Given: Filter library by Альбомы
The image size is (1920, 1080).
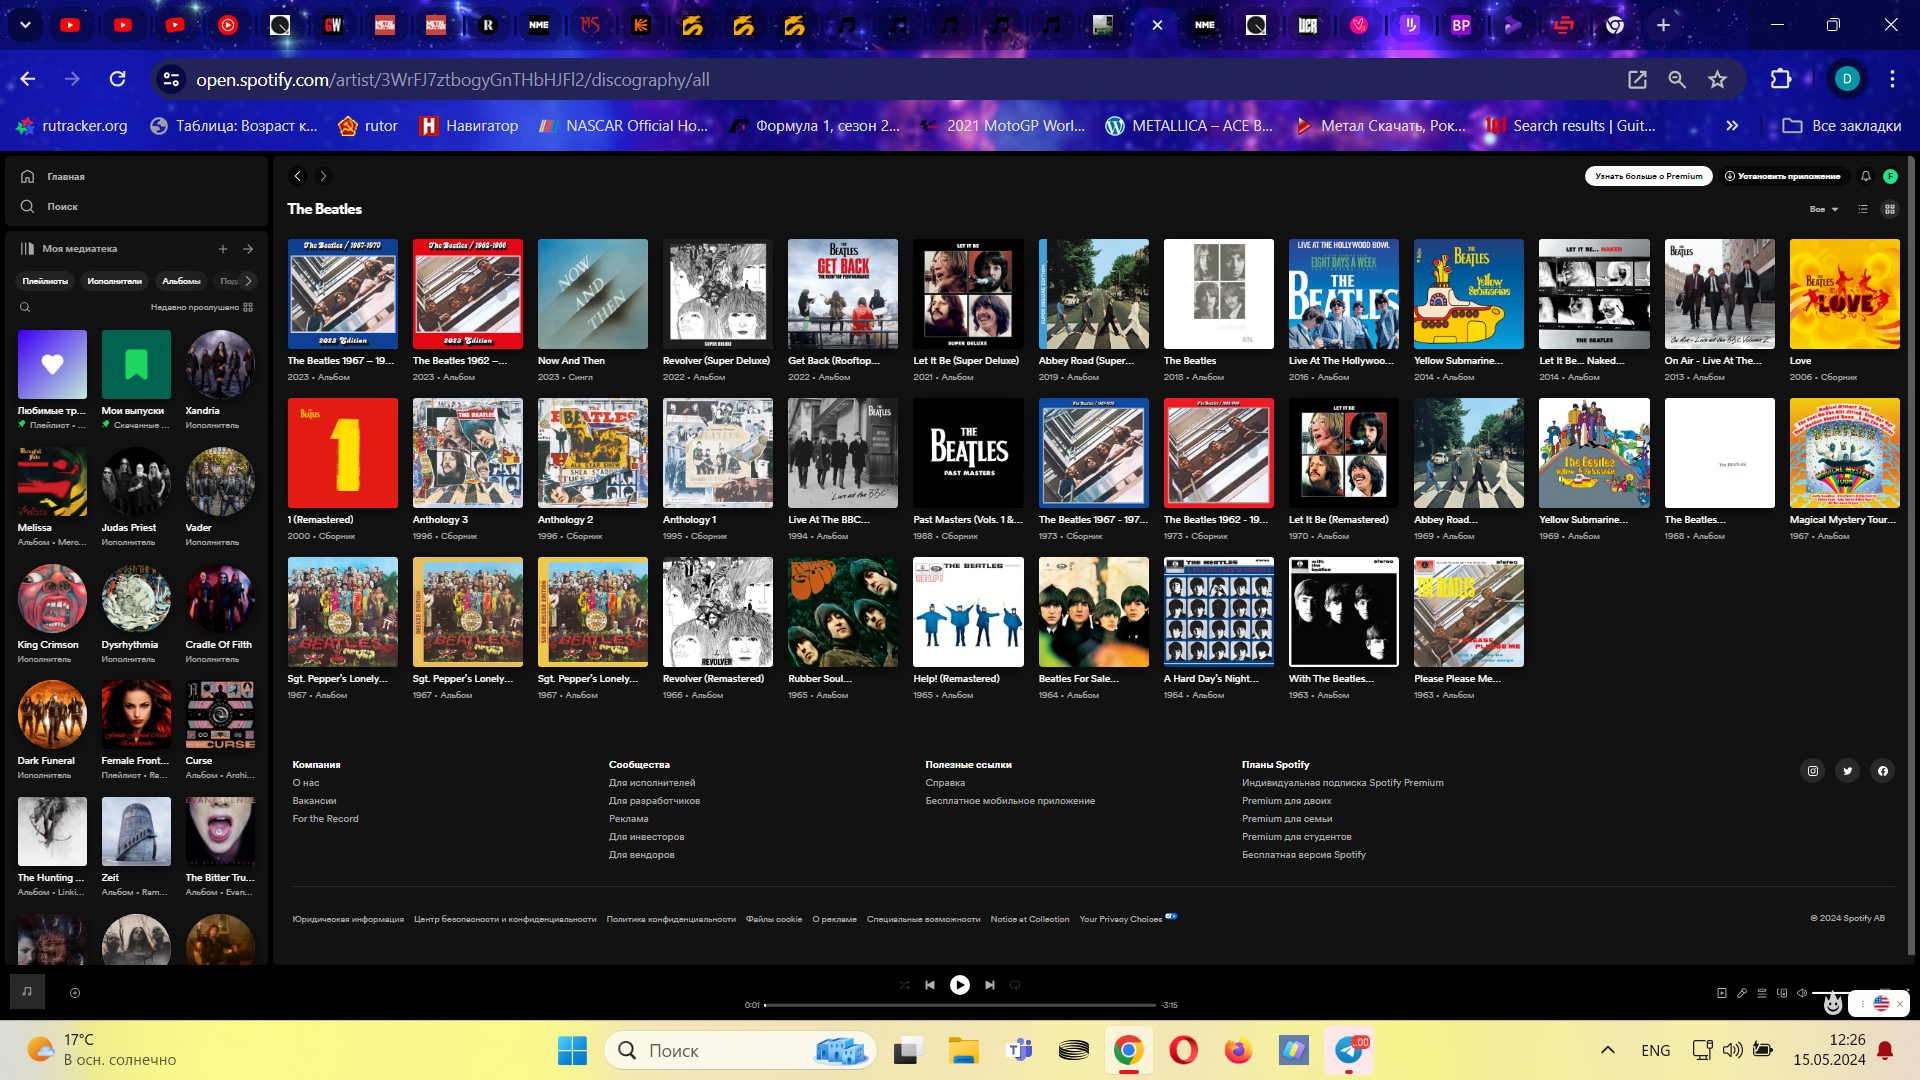Looking at the screenshot, I should click(181, 281).
